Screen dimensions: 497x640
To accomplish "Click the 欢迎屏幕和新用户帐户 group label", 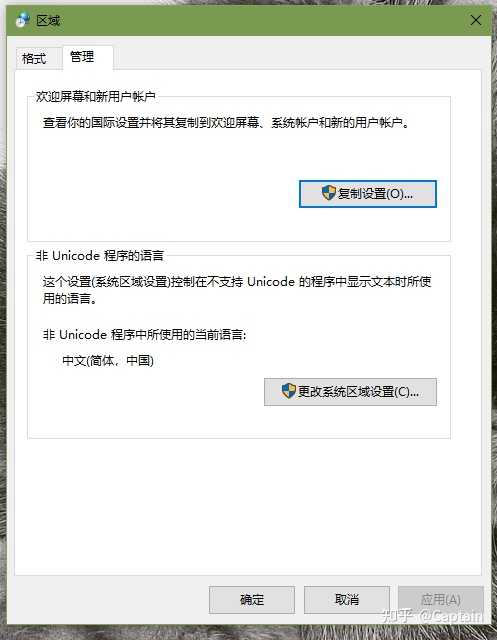I will [95, 96].
